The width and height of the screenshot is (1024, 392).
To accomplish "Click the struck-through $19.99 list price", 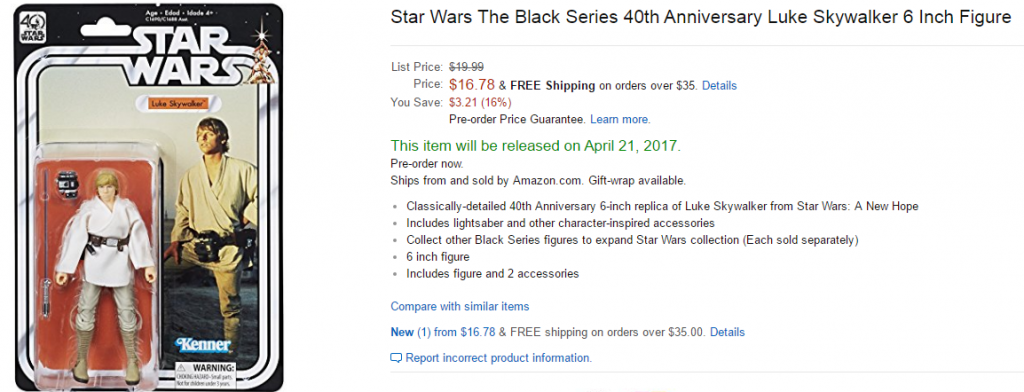I will (x=466, y=67).
